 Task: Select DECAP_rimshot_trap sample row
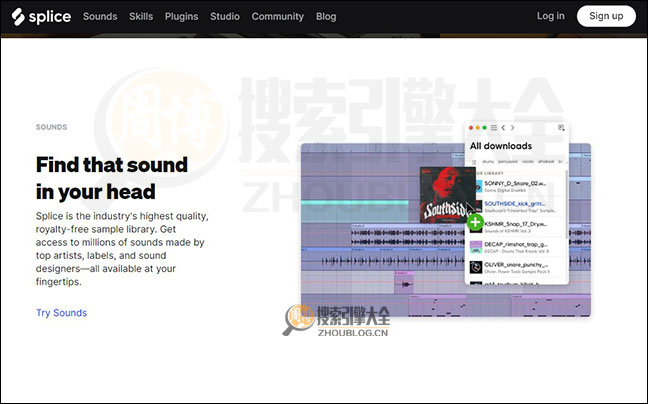(x=517, y=247)
